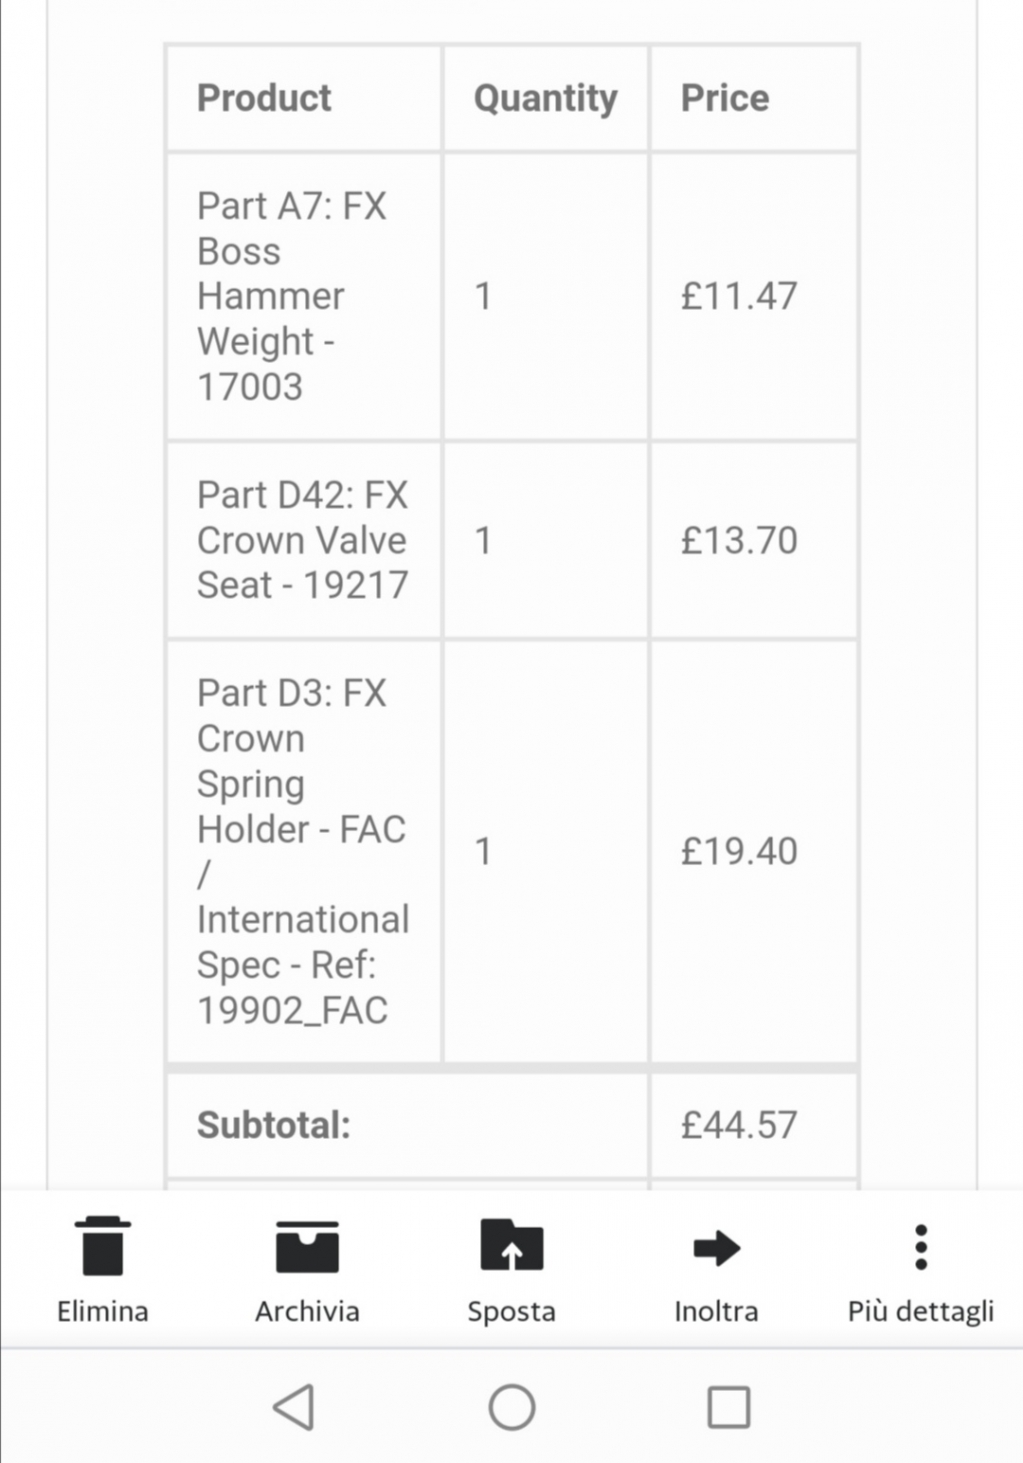Tap the Sposta folder icon

tap(511, 1245)
